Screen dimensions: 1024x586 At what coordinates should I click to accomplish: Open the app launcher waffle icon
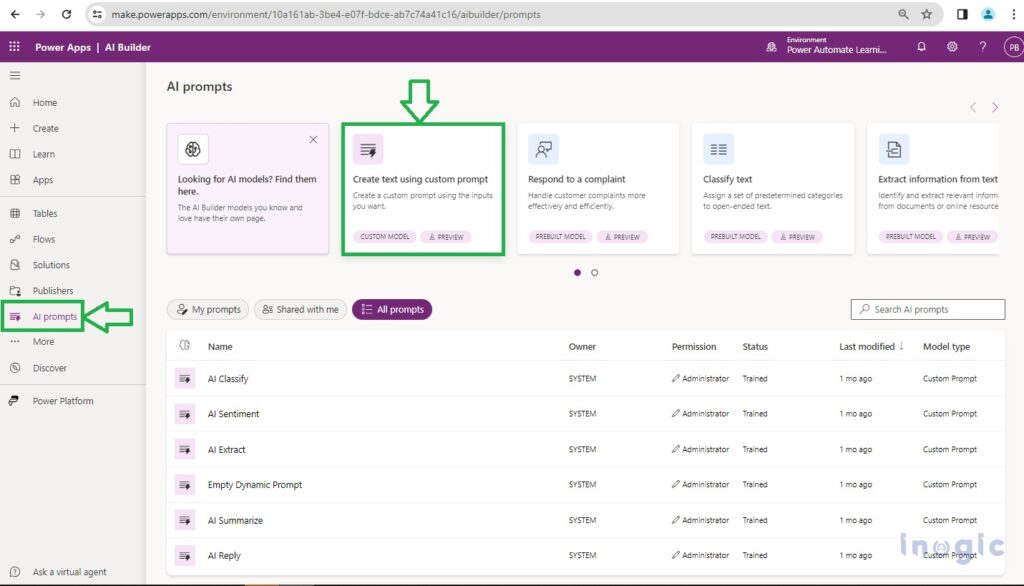point(14,47)
